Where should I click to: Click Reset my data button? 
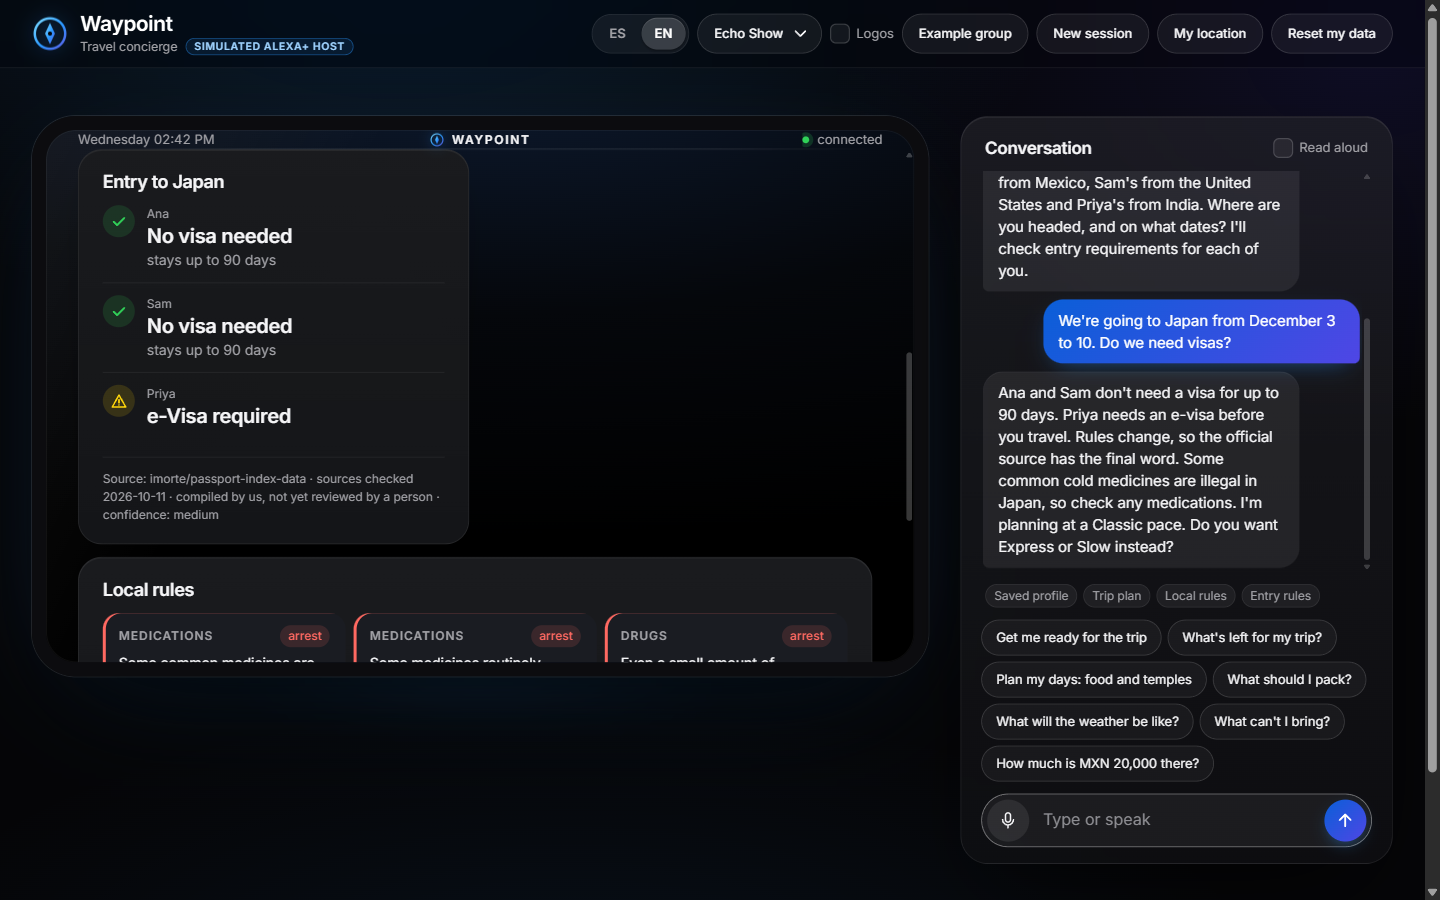(x=1331, y=33)
